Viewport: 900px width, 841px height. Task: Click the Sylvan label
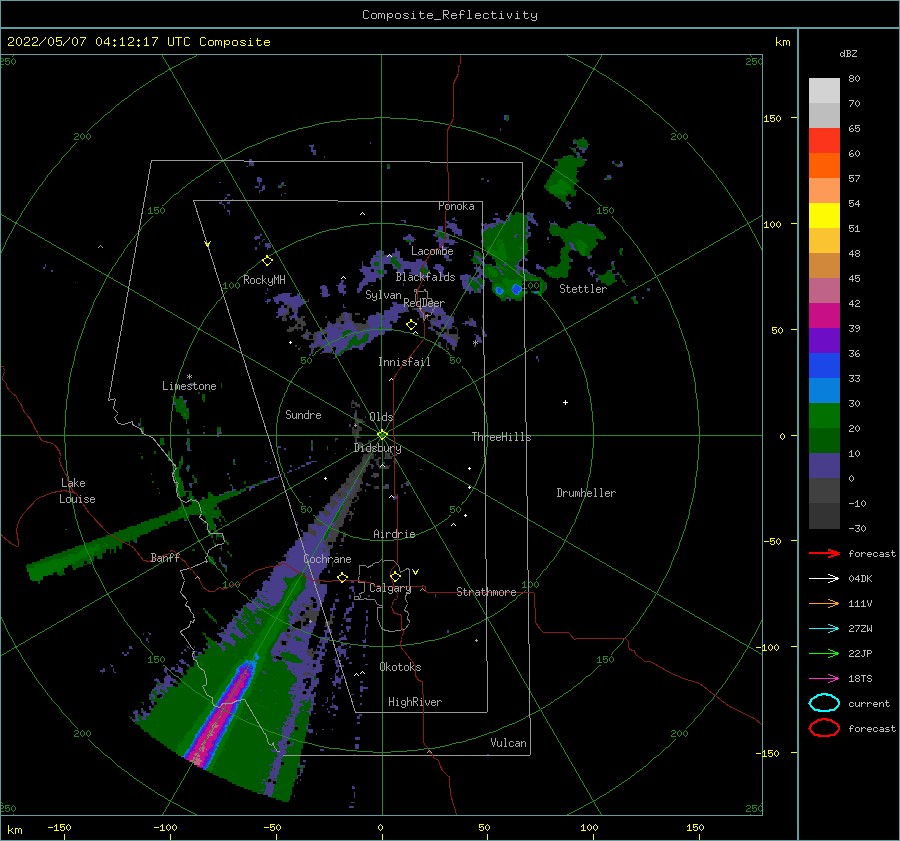point(383,295)
